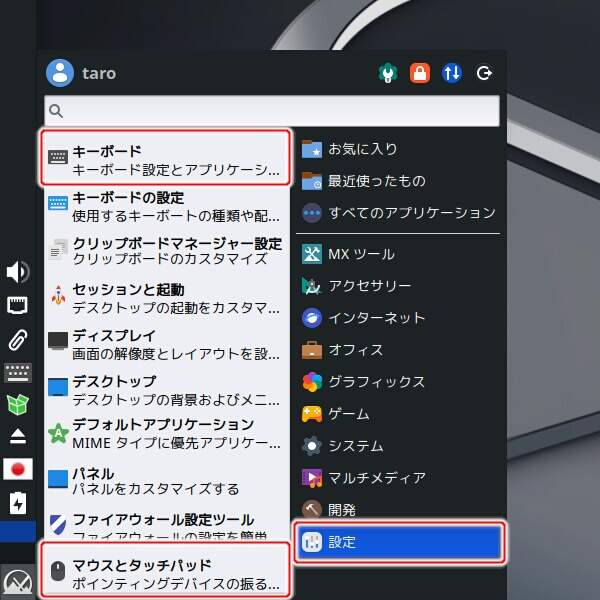
Task: Open ディスプレイ resolution settings
Action: pyautogui.click(x=166, y=343)
